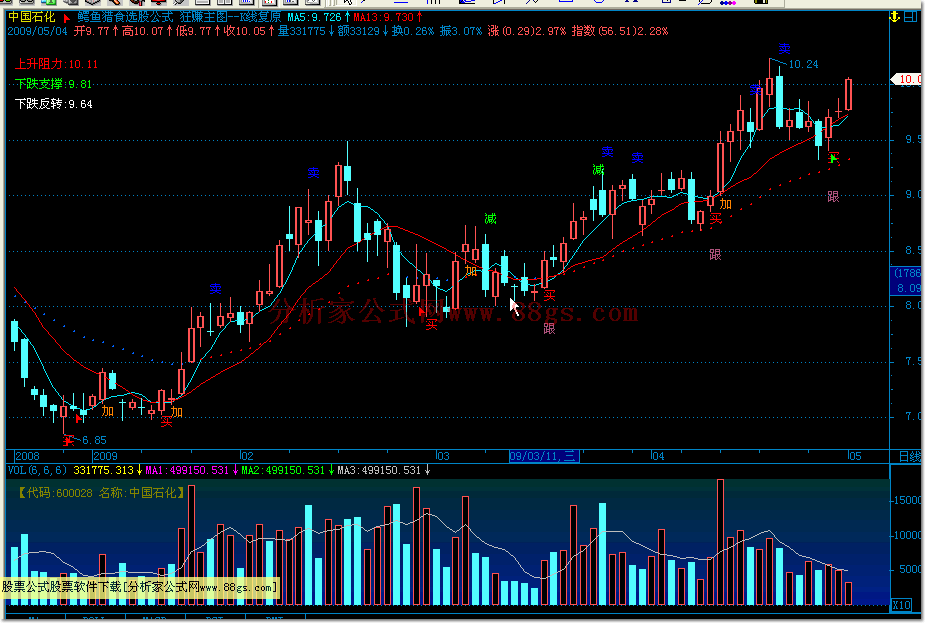The height and width of the screenshot is (625, 928).
Task: Click the 【代码:600028 名称:中国石化】 caption
Action: (101, 492)
